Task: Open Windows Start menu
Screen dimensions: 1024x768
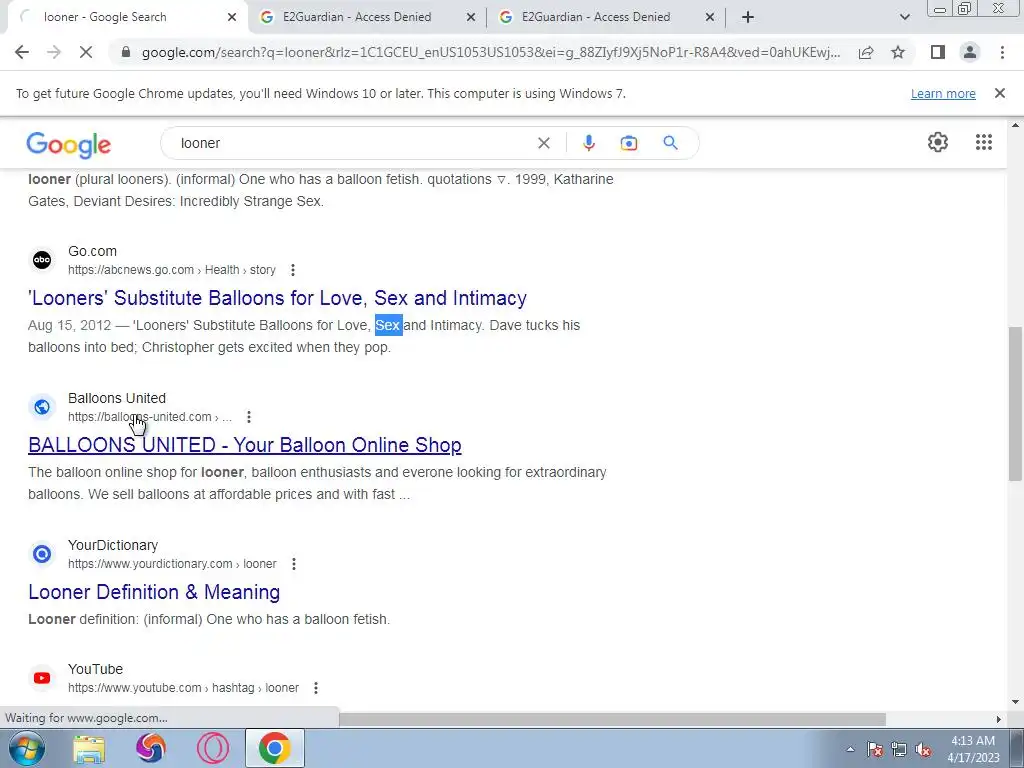Action: pos(26,748)
